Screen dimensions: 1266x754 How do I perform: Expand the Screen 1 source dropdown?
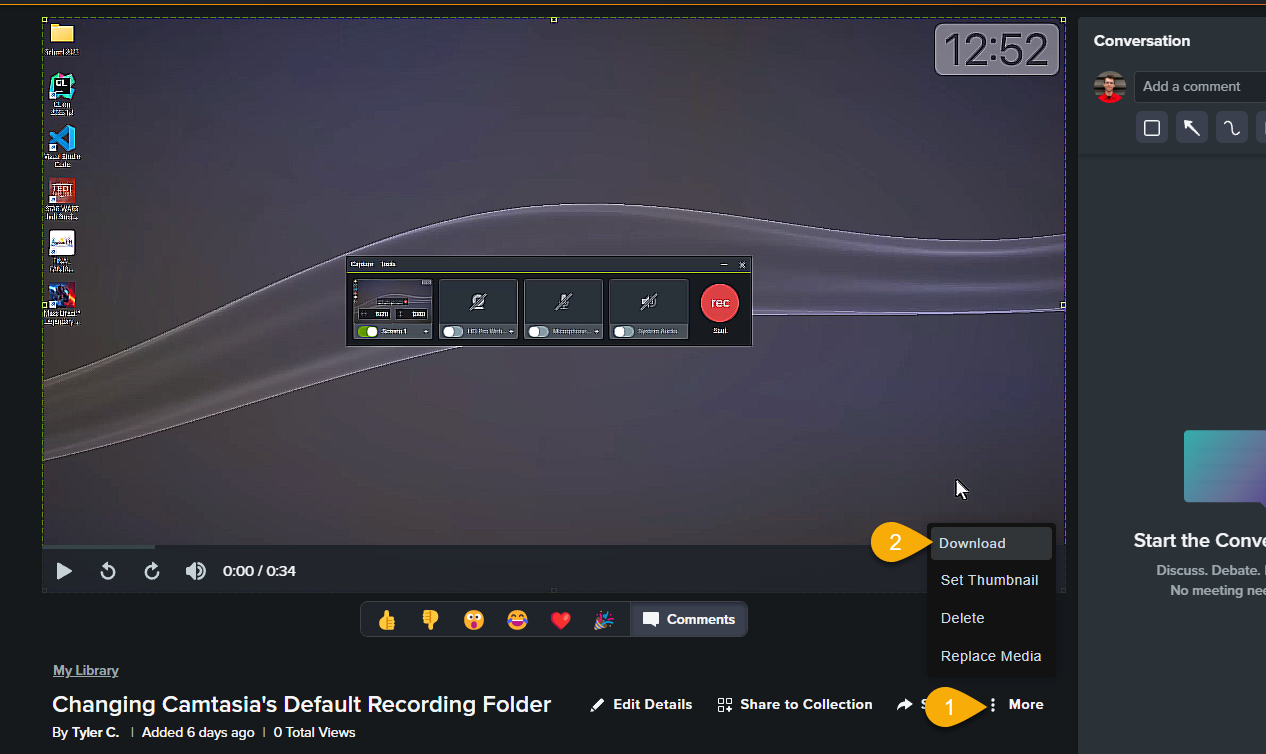point(426,331)
